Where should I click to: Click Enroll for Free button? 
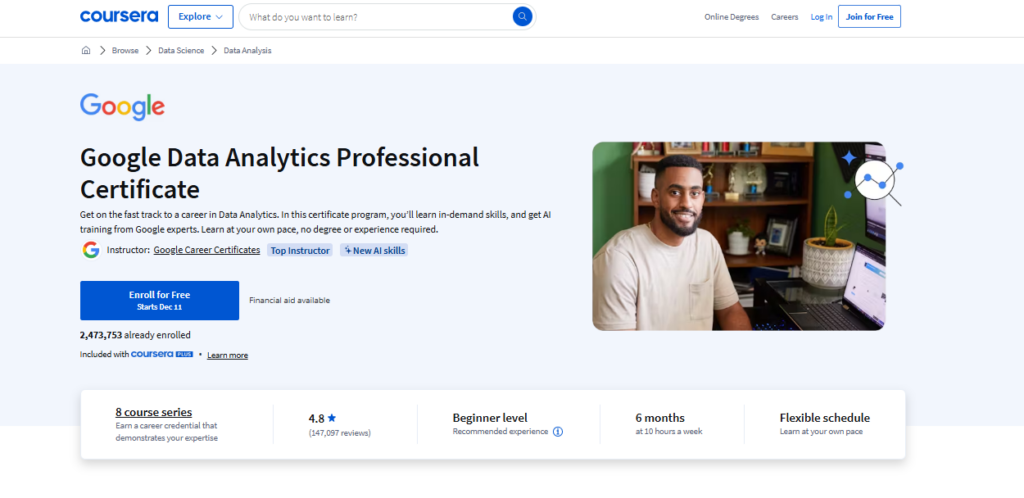[159, 300]
